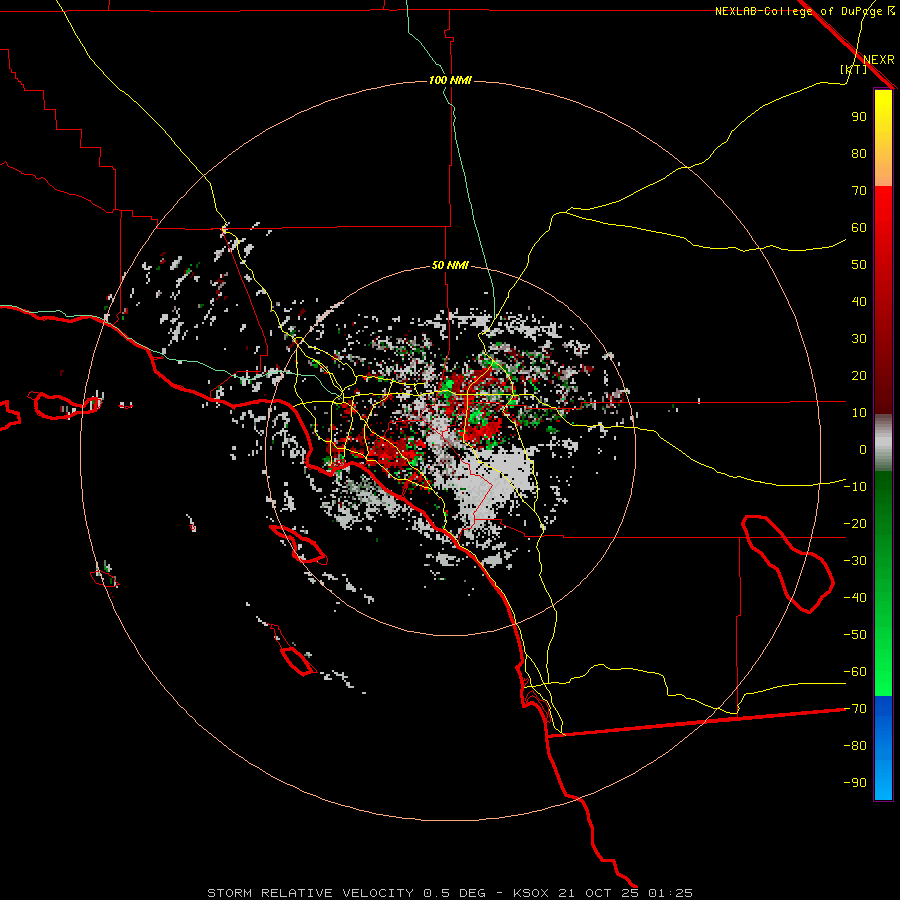Image resolution: width=900 pixels, height=900 pixels.
Task: Click the -20 value on the velocity scale
Action: (x=855, y=524)
